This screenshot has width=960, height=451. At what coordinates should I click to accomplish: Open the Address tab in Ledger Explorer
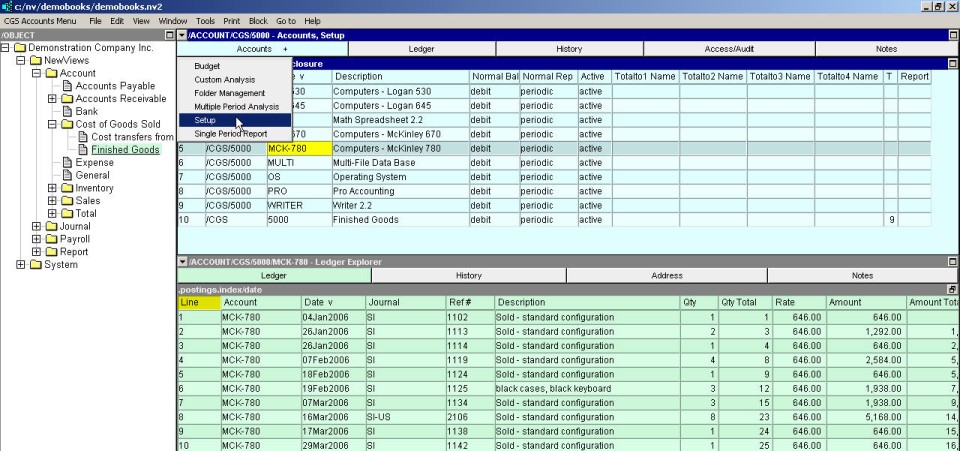click(666, 275)
